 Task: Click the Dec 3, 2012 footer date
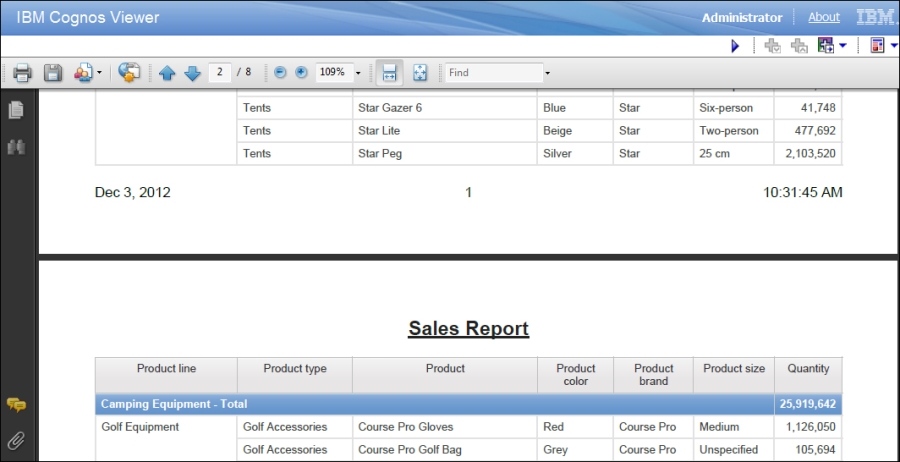click(x=133, y=192)
